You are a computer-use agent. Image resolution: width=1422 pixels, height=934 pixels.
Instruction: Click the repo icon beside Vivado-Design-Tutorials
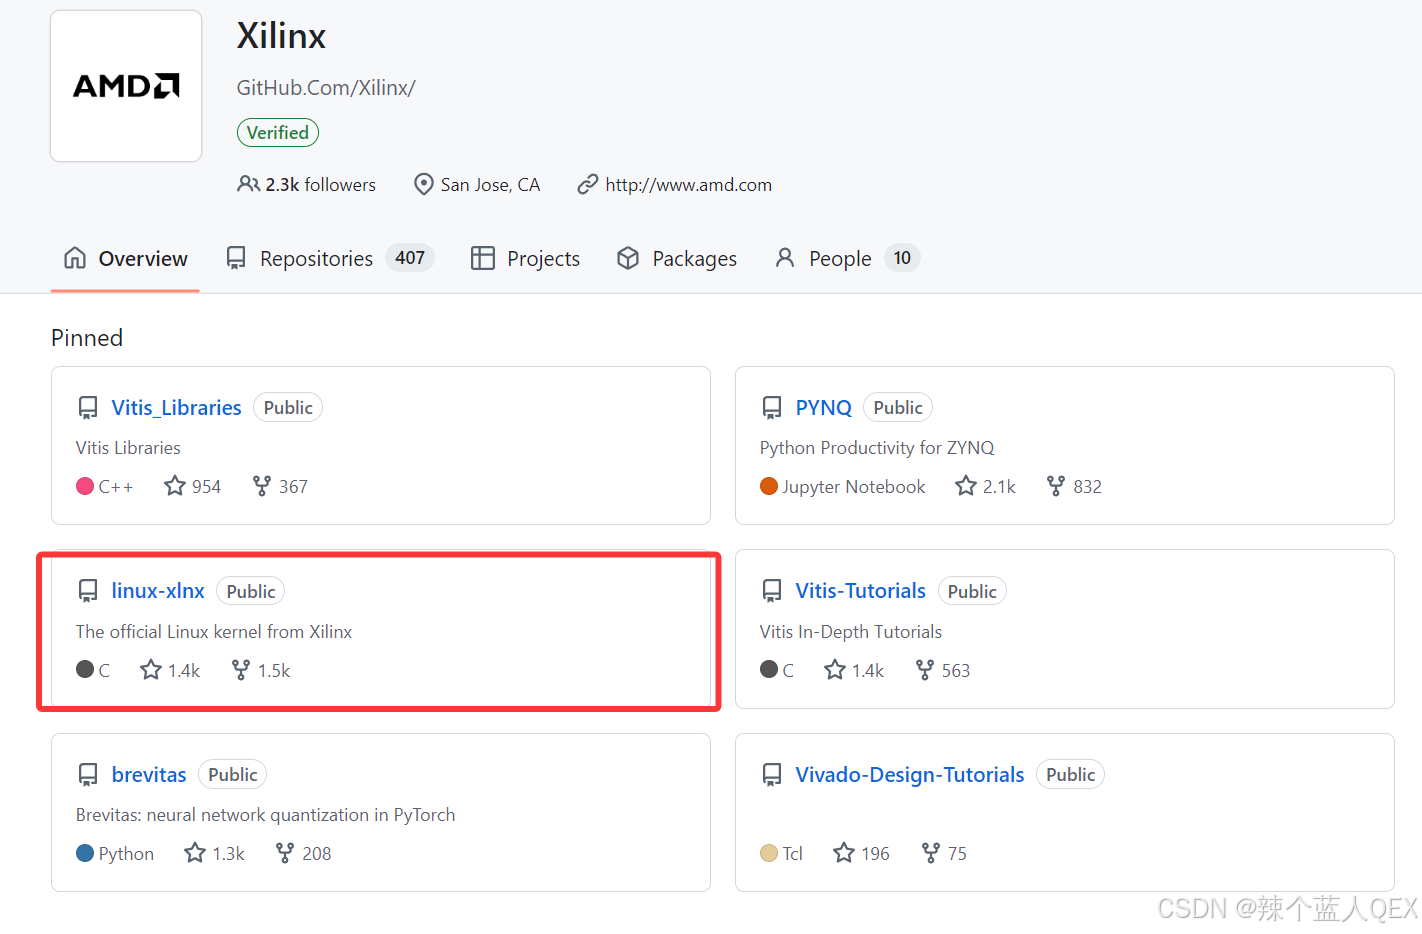pyautogui.click(x=772, y=775)
